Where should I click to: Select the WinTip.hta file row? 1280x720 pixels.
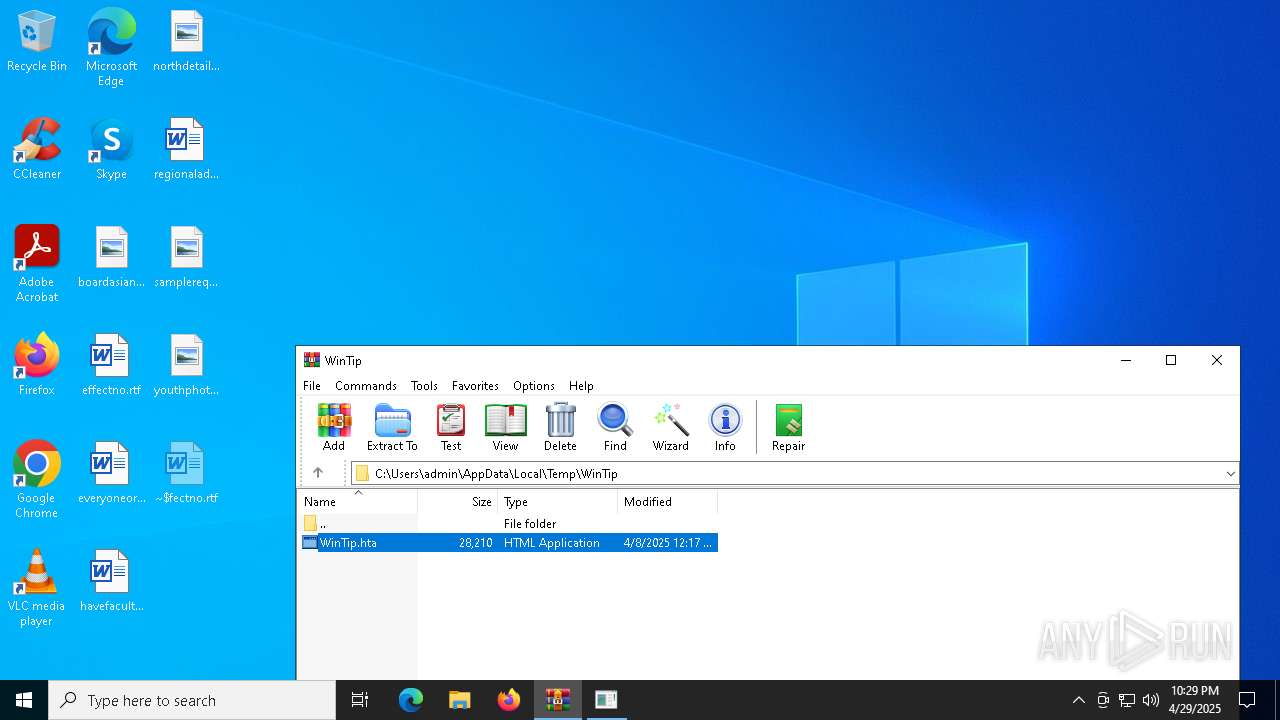pyautogui.click(x=508, y=542)
